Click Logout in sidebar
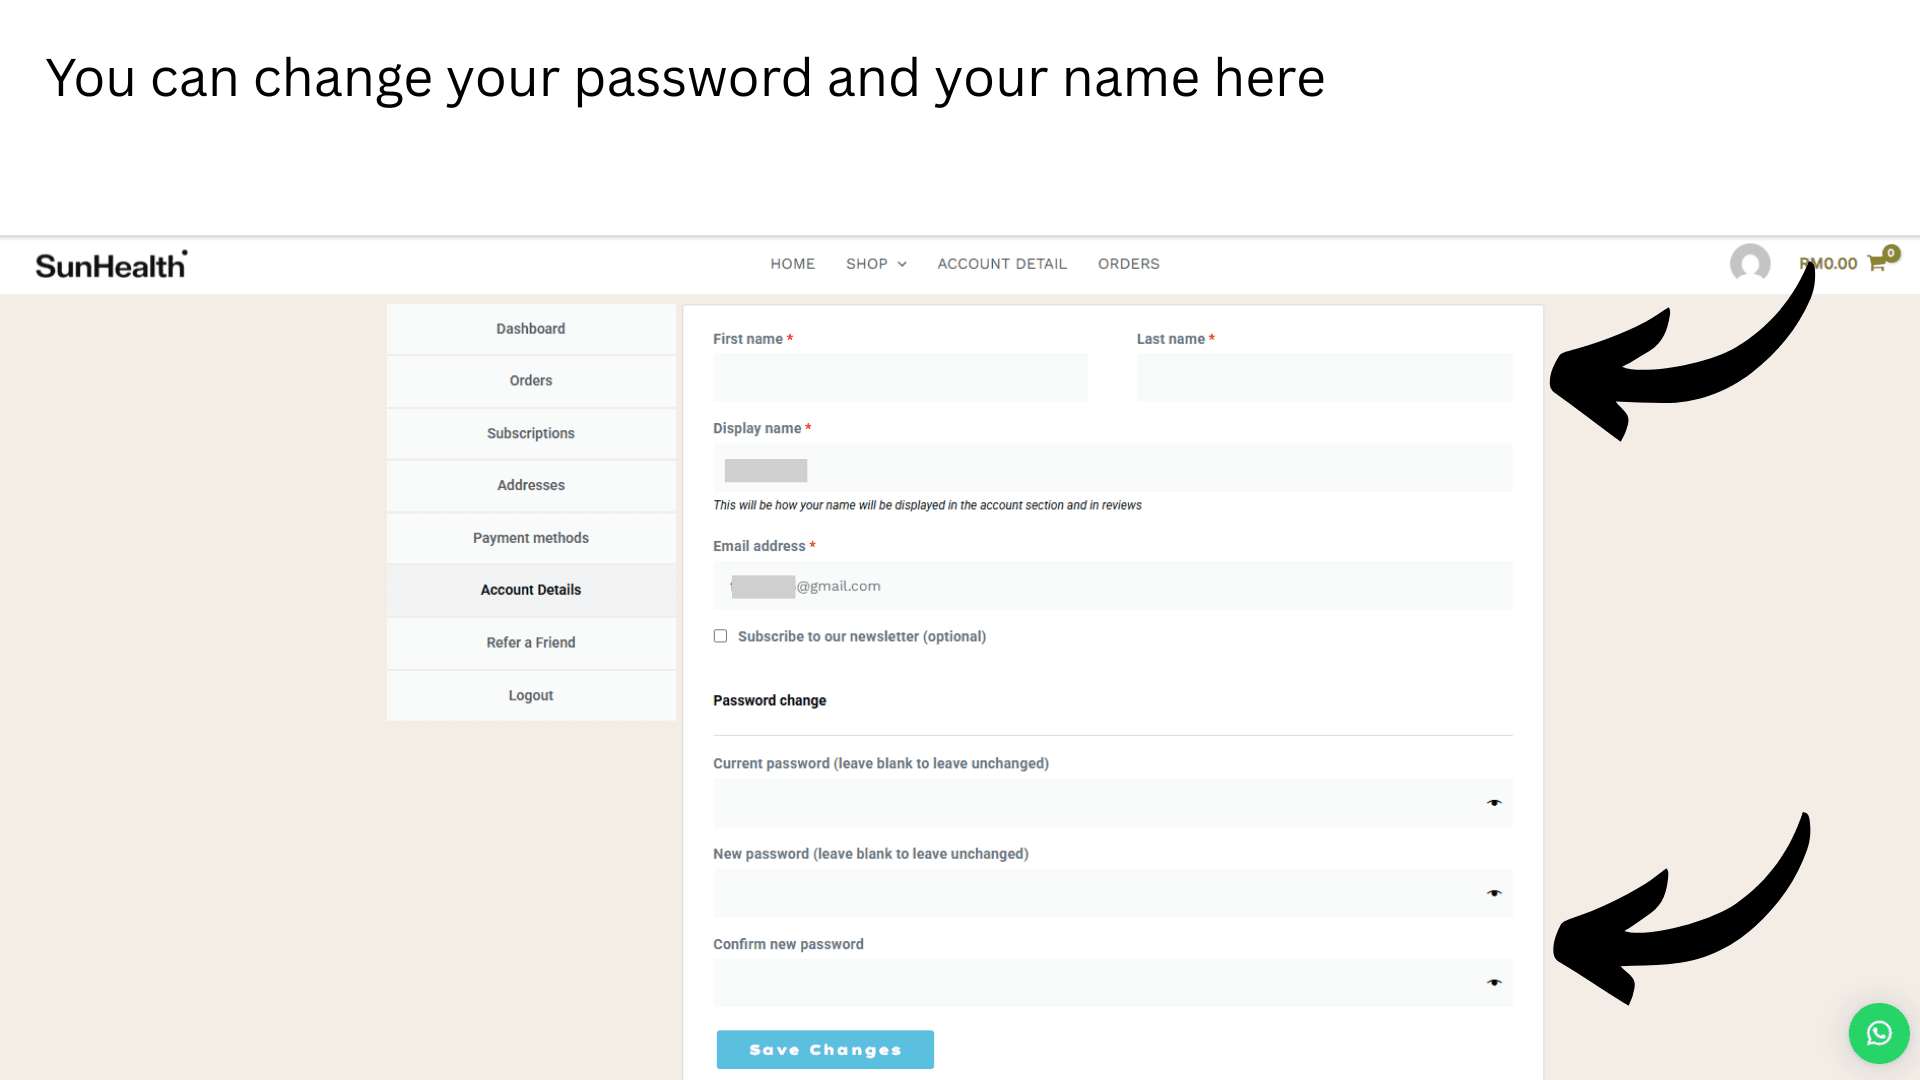The width and height of the screenshot is (1920, 1080). pyautogui.click(x=531, y=695)
